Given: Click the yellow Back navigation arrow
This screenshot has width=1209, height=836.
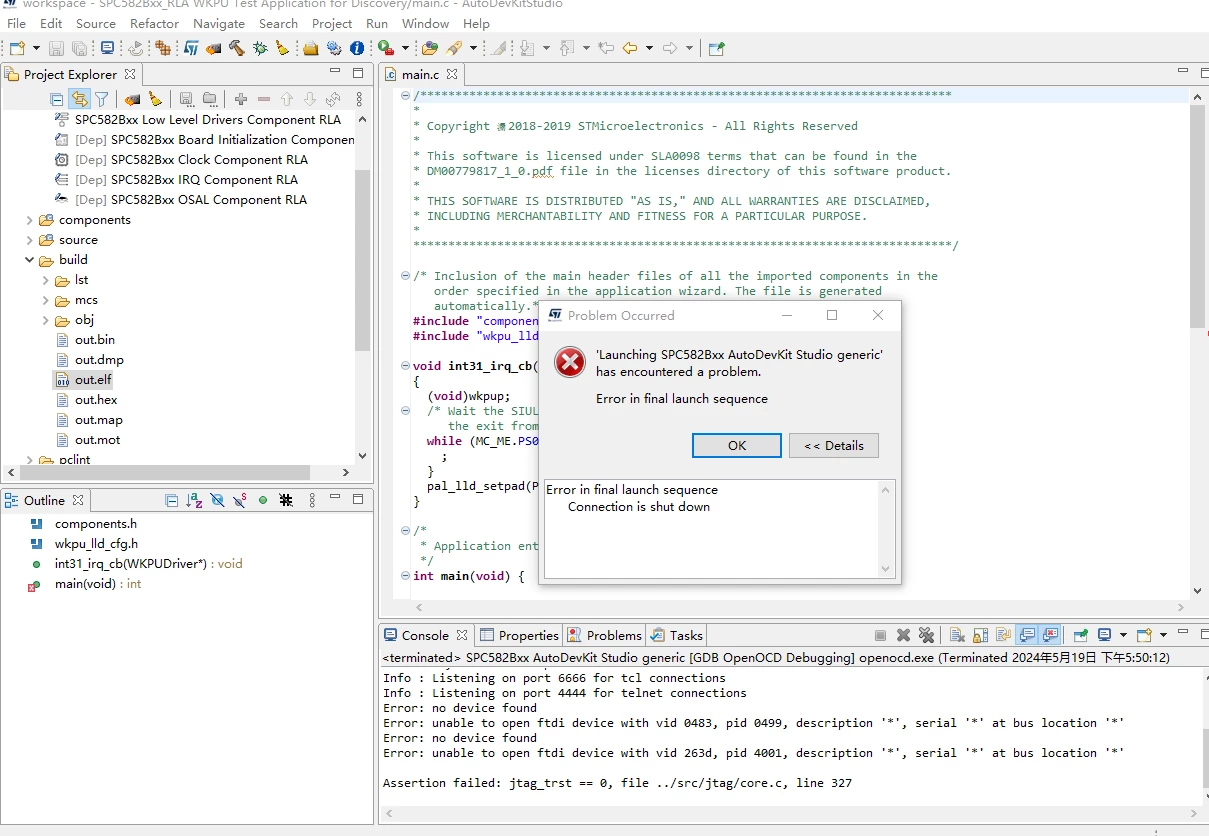Looking at the screenshot, I should click(x=630, y=48).
